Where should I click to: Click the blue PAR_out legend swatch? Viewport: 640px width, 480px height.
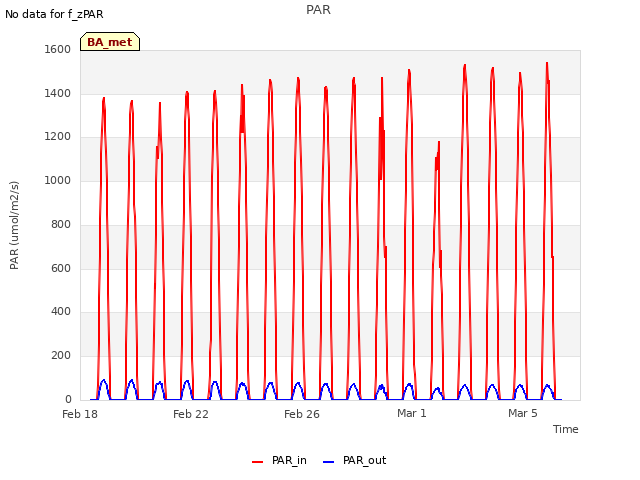329,462
